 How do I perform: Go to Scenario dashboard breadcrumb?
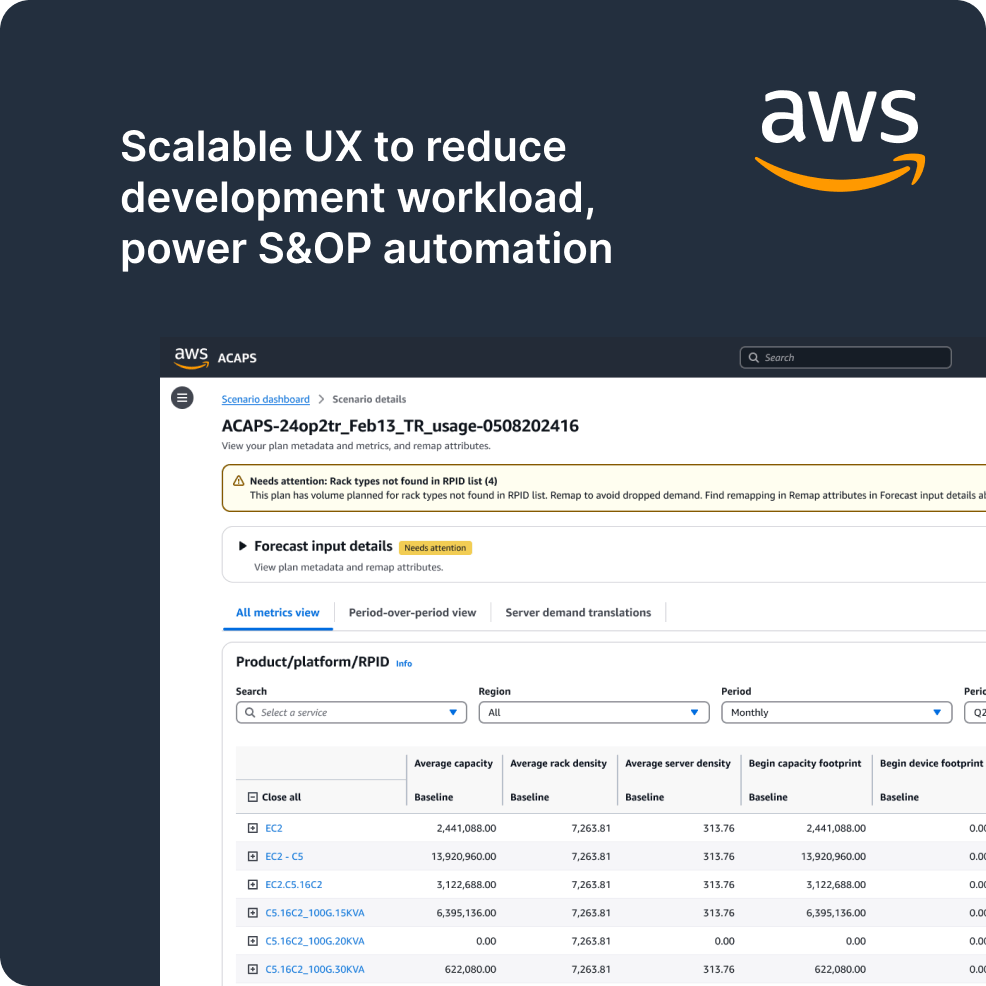coord(265,399)
